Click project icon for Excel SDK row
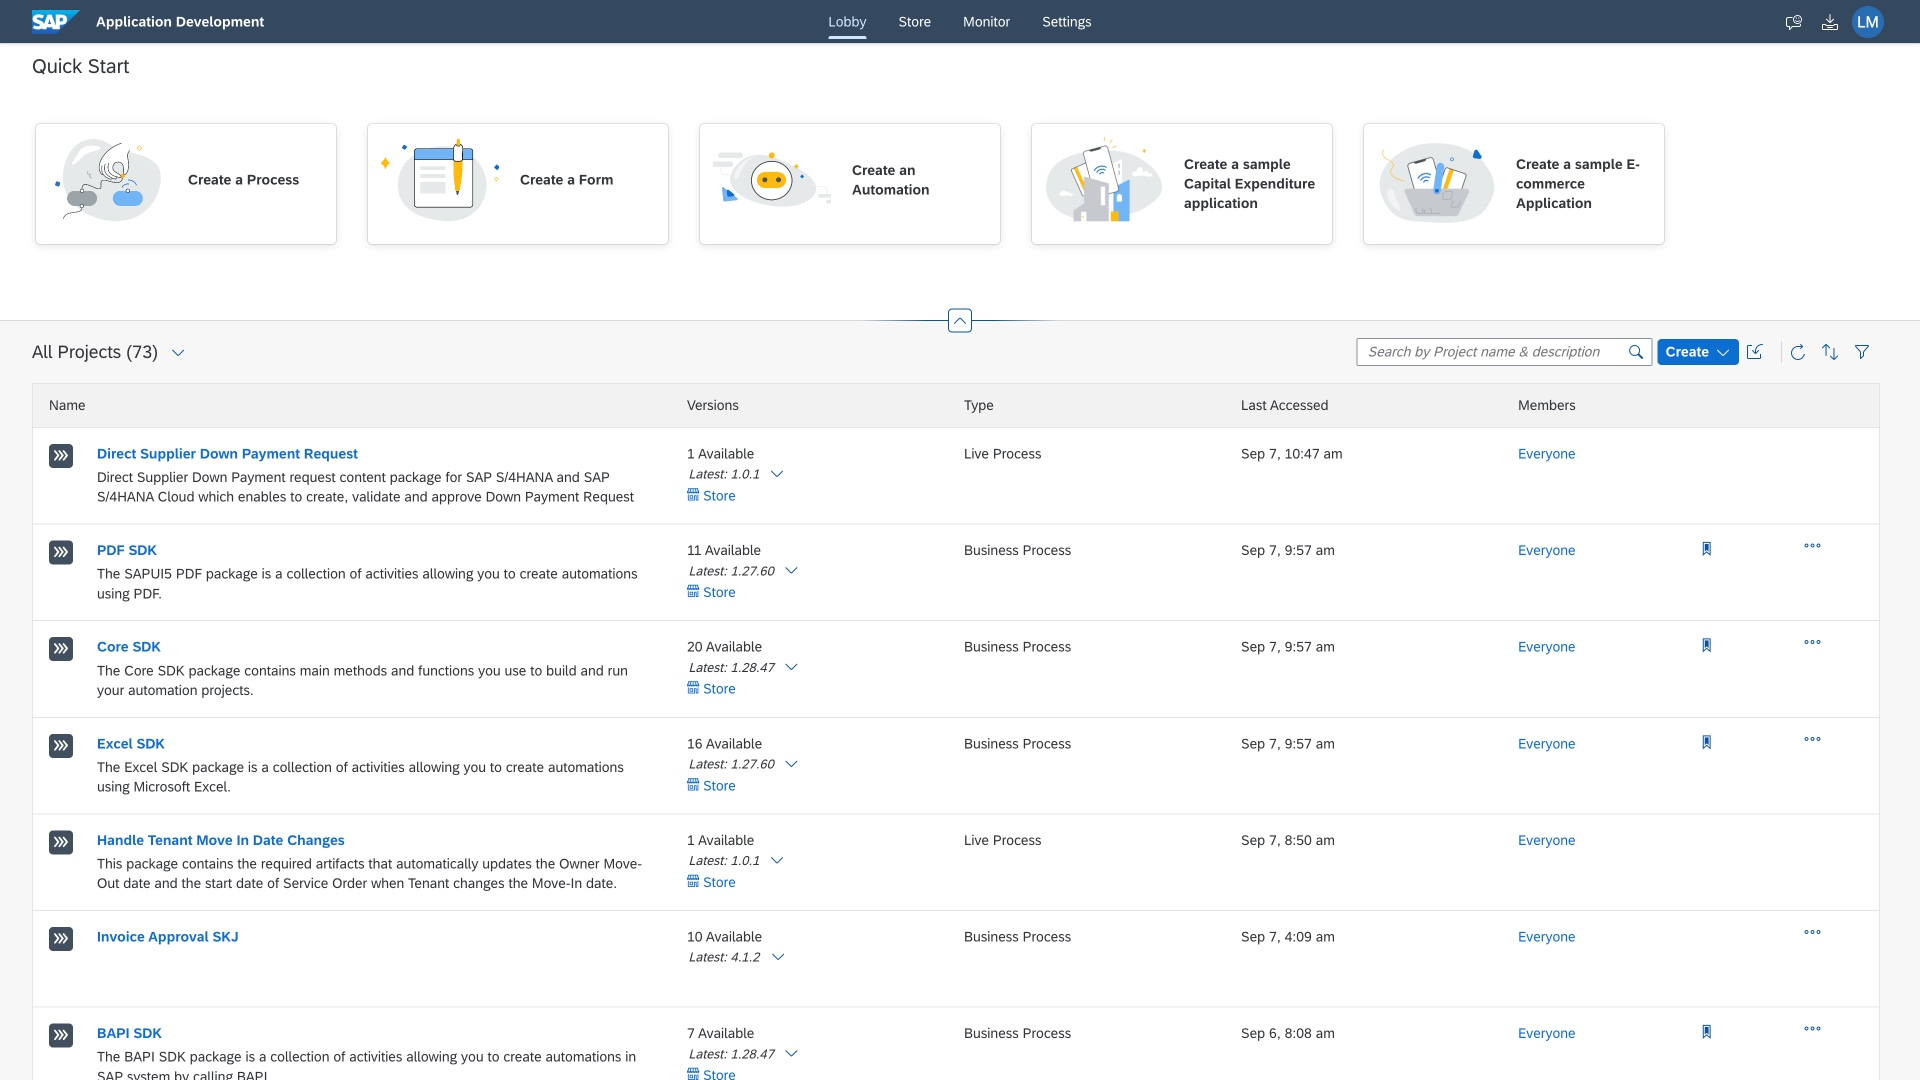Image resolution: width=1920 pixels, height=1080 pixels. [x=61, y=746]
